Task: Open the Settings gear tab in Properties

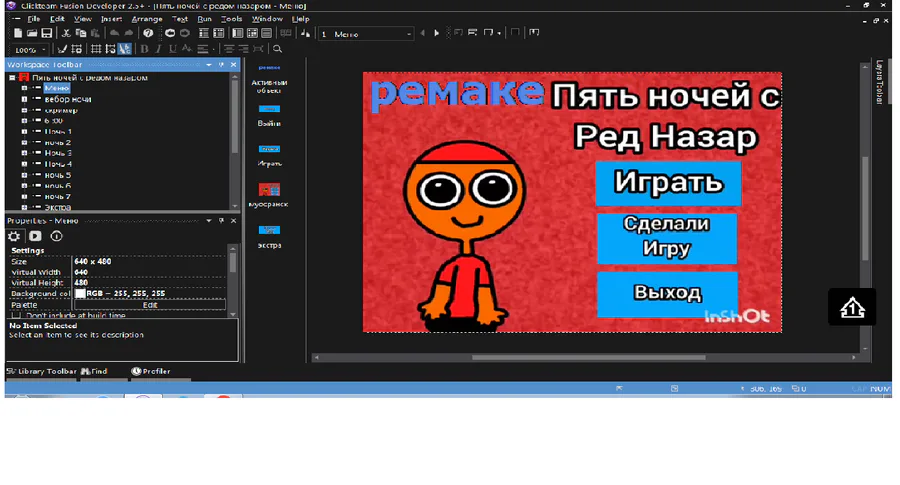Action: point(14,236)
